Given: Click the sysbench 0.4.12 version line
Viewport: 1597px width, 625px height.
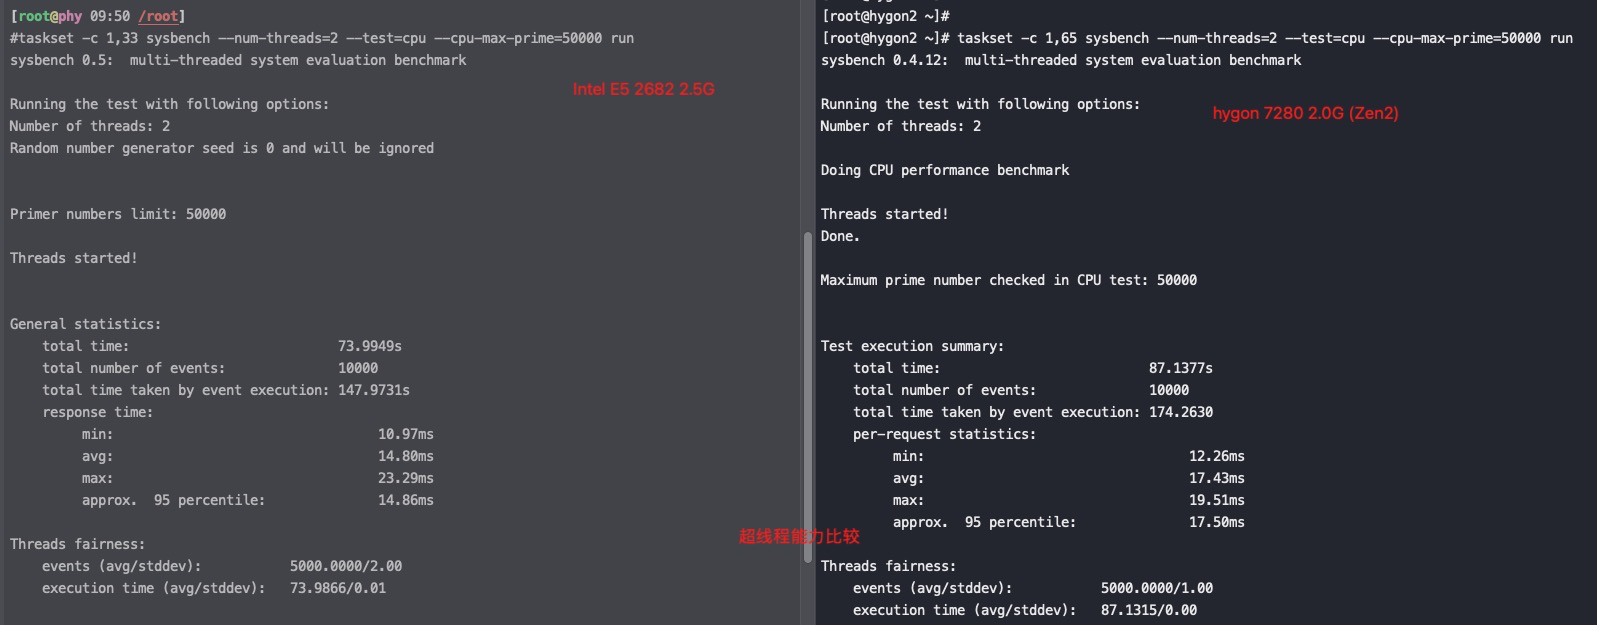Looking at the screenshot, I should 1061,60.
